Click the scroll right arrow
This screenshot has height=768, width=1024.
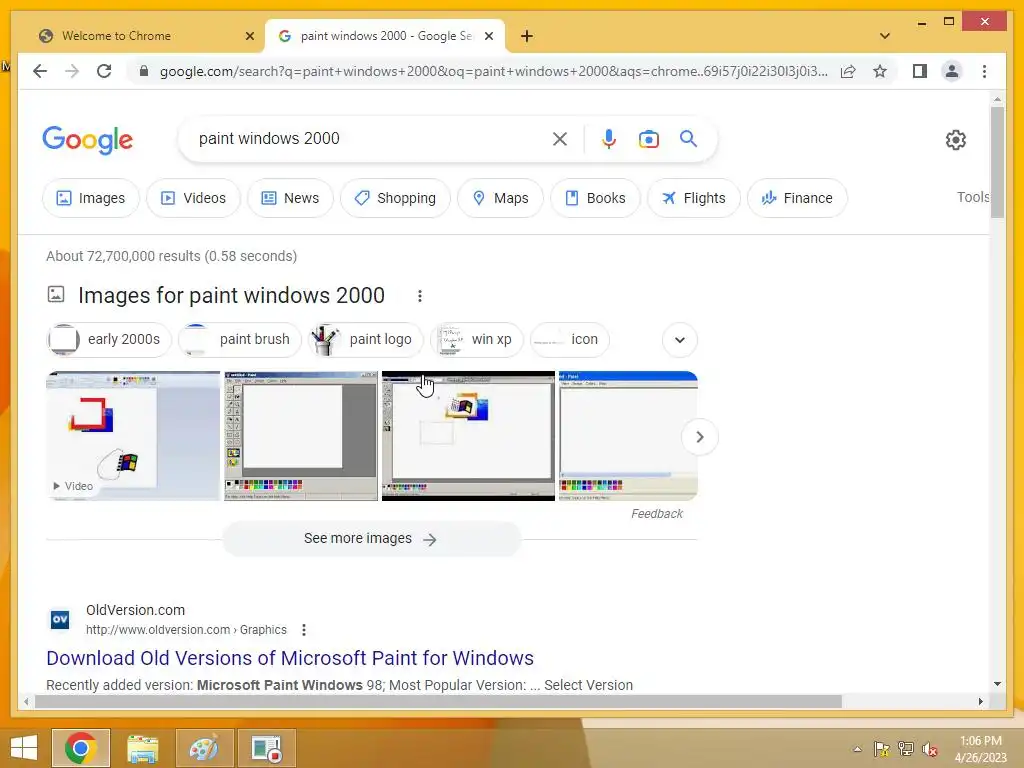tap(980, 701)
